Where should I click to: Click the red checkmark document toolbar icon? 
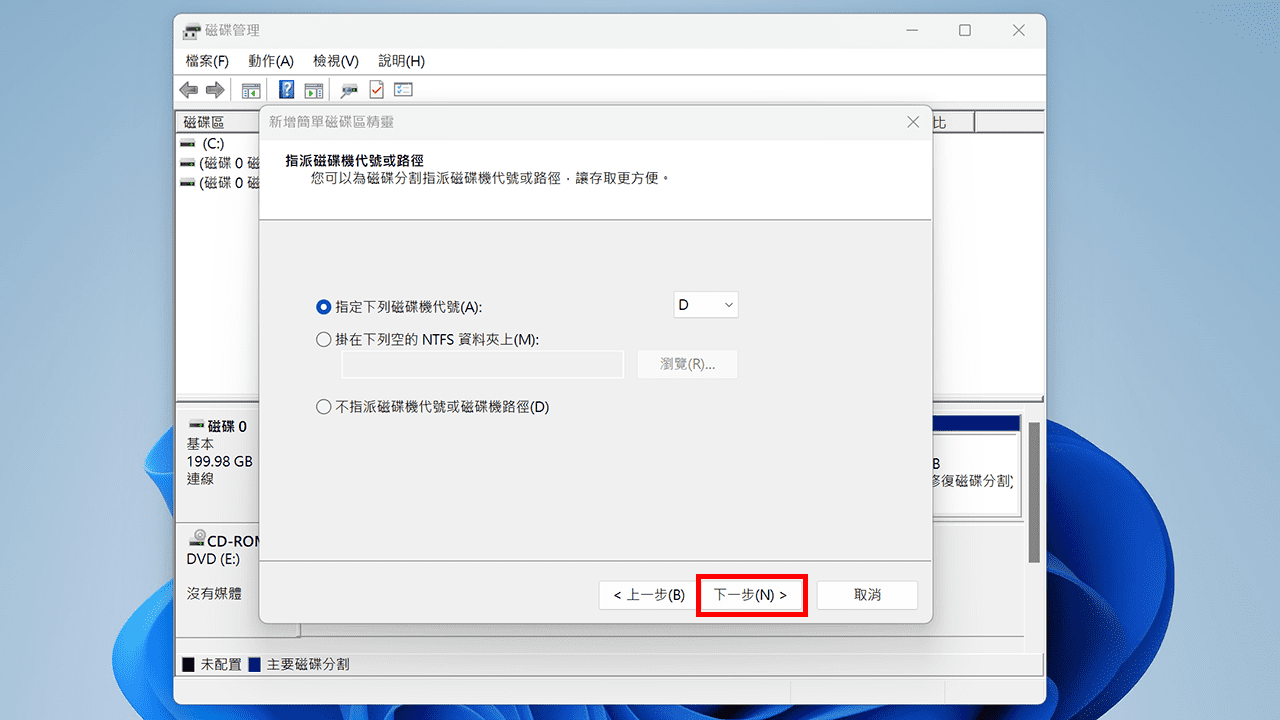376,90
